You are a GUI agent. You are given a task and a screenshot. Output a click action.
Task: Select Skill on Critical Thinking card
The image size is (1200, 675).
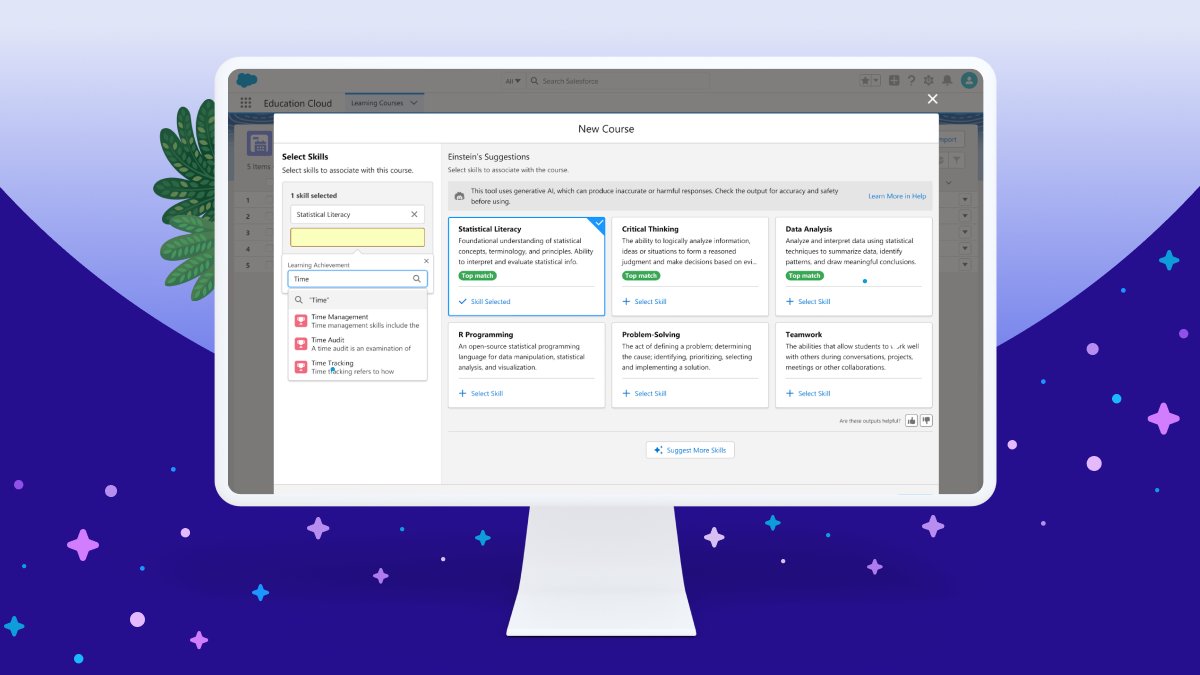tap(644, 301)
